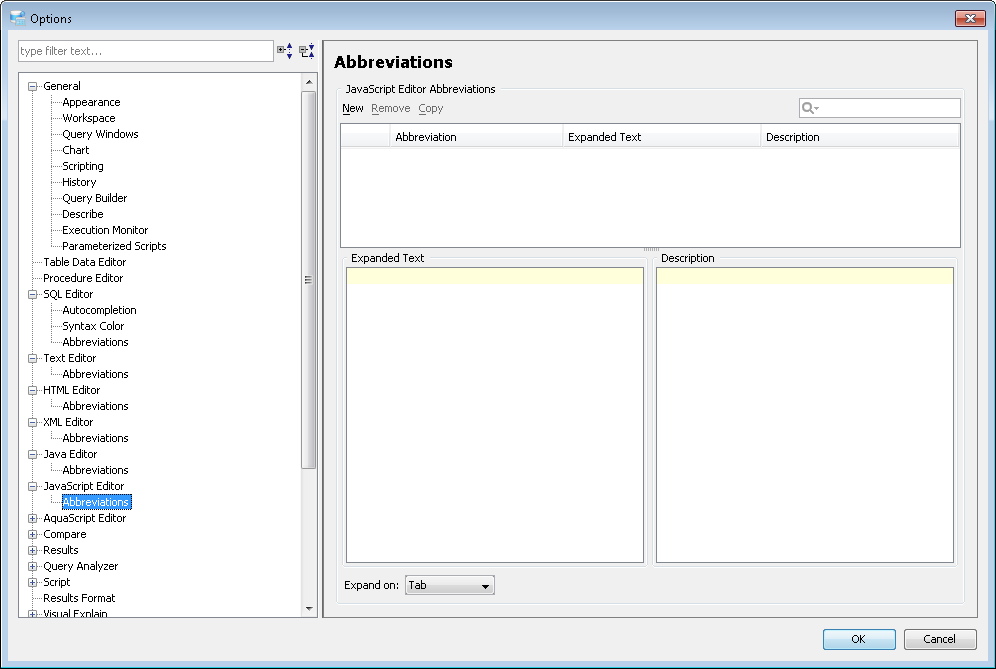
Task: Select Syntax Color under SQL Editor
Action: point(93,326)
